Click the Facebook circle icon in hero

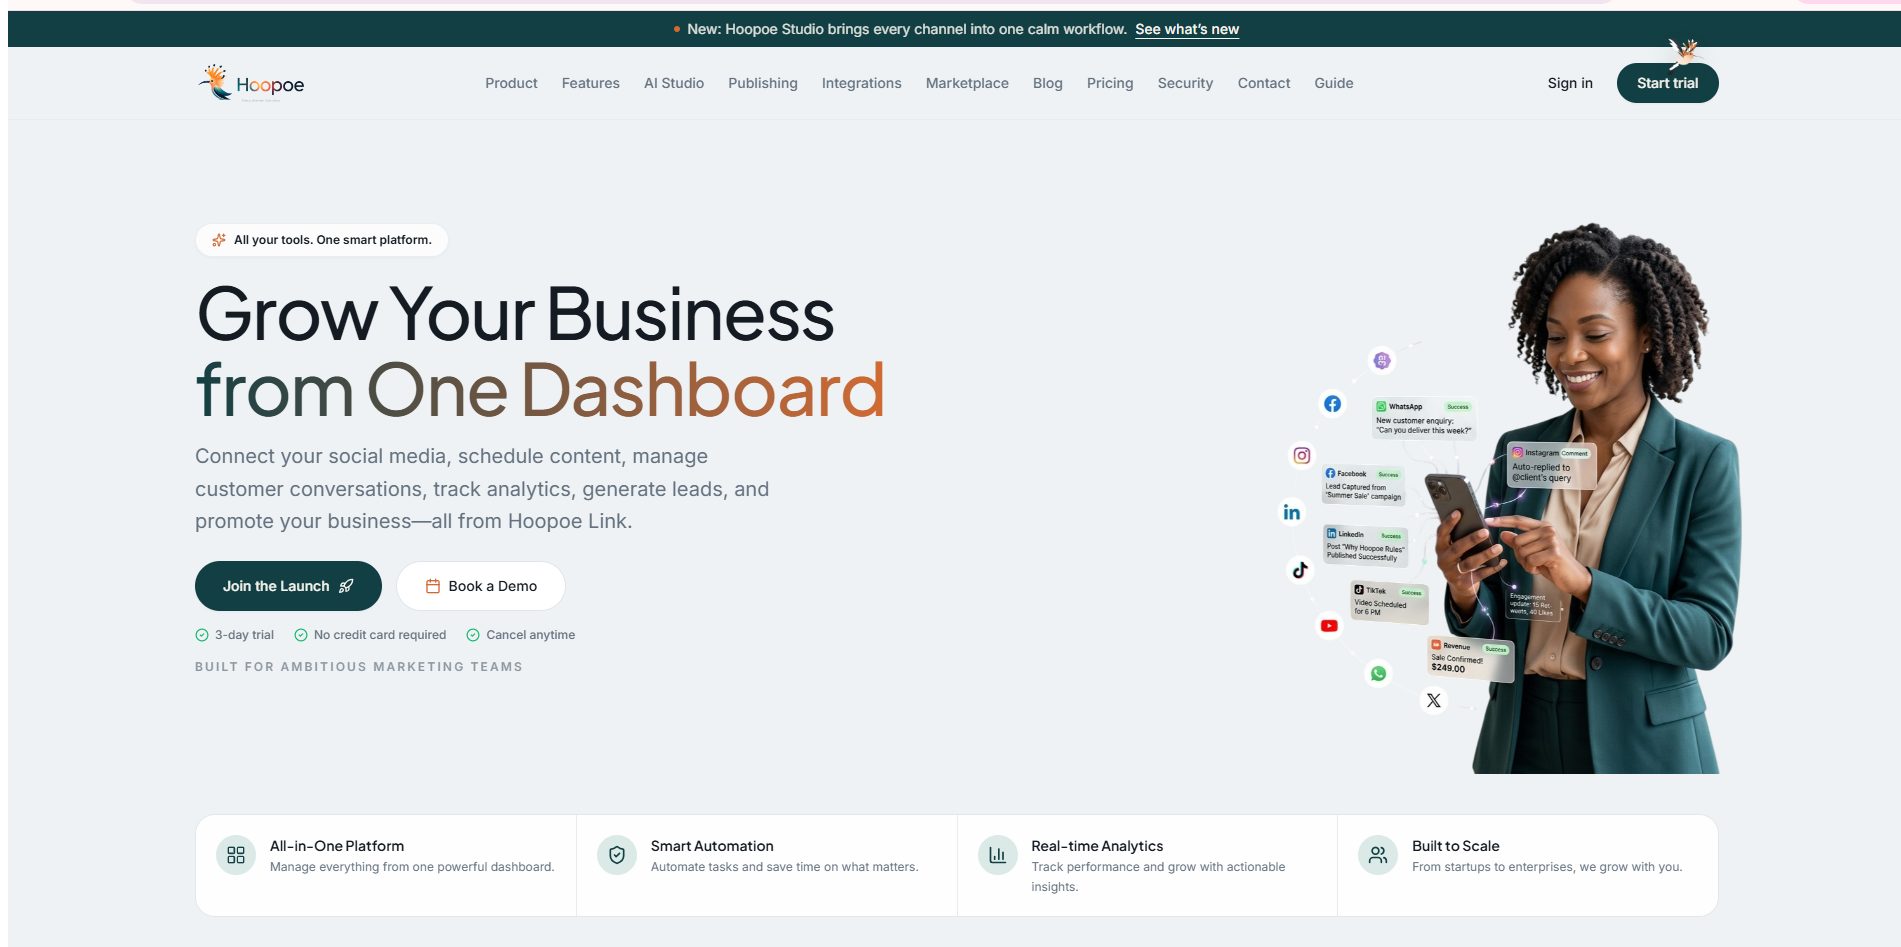[x=1332, y=404]
